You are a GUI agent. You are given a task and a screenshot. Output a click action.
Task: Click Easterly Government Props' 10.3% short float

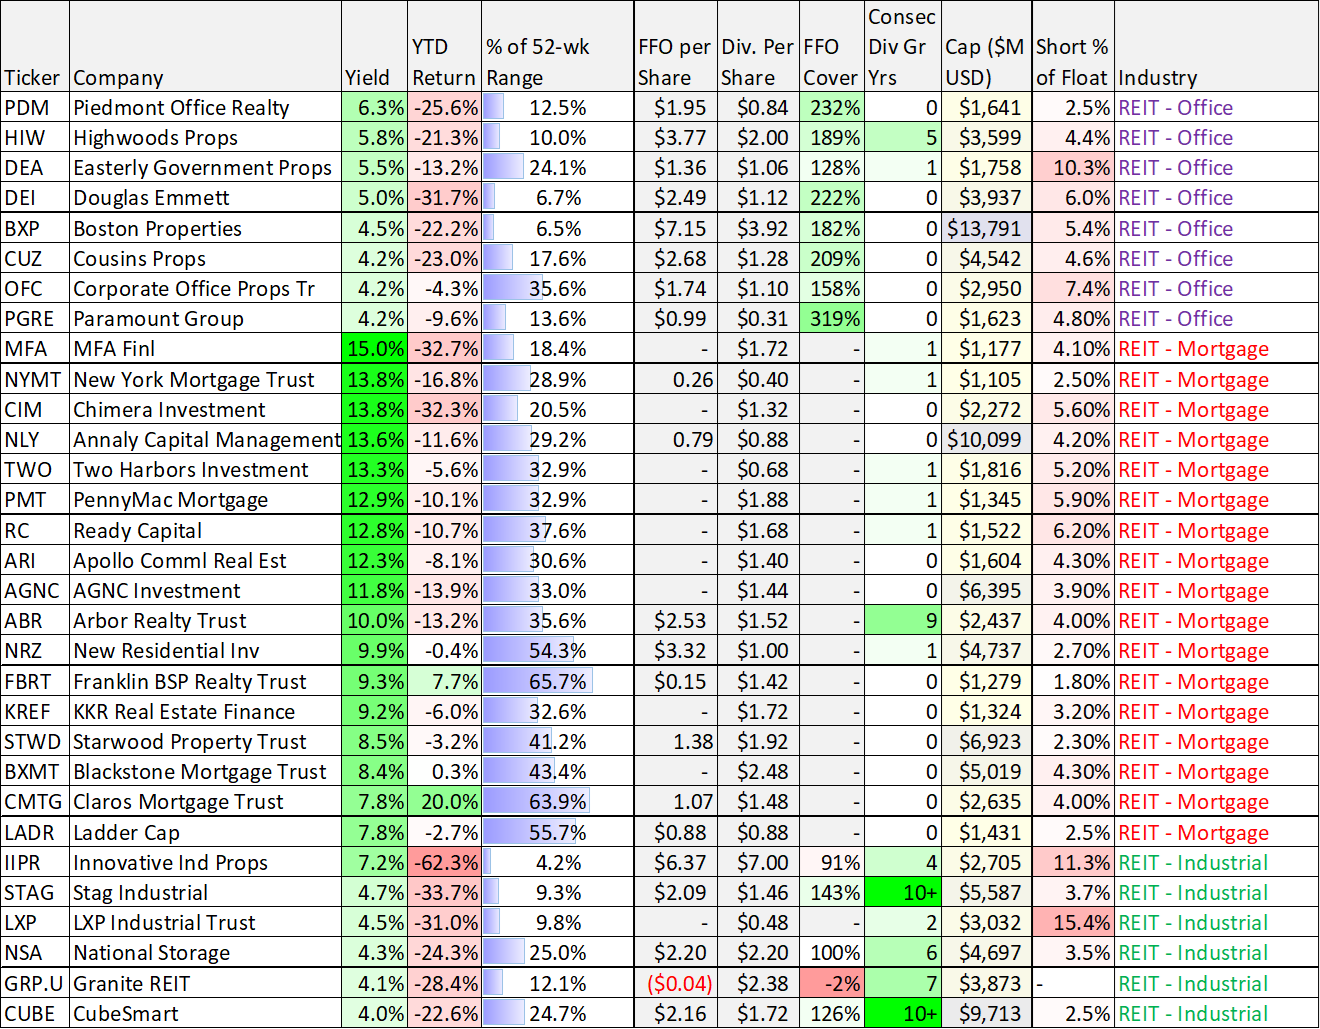[1072, 168]
